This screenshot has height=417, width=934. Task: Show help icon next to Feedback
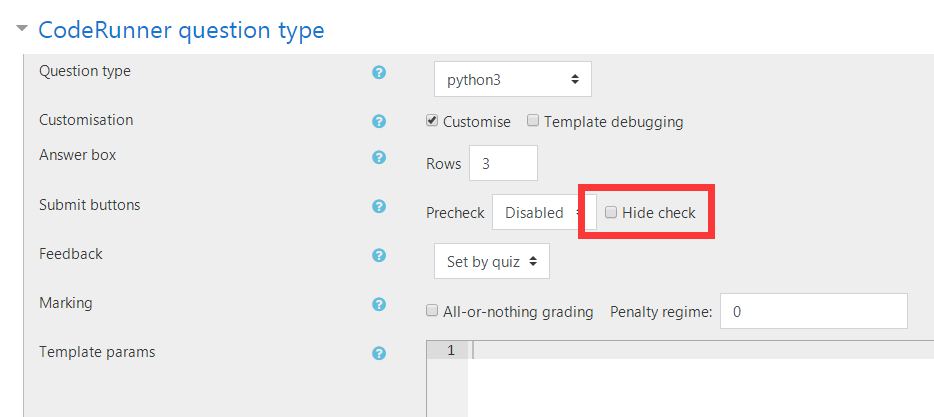click(379, 256)
